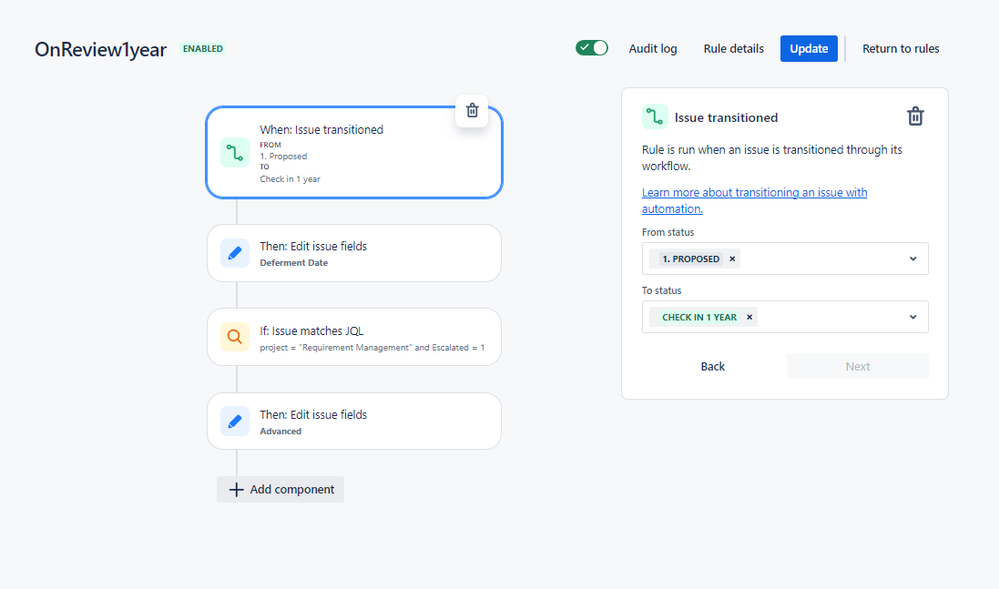The height and width of the screenshot is (589, 999).
Task: Click the Add component button
Action: tap(280, 490)
